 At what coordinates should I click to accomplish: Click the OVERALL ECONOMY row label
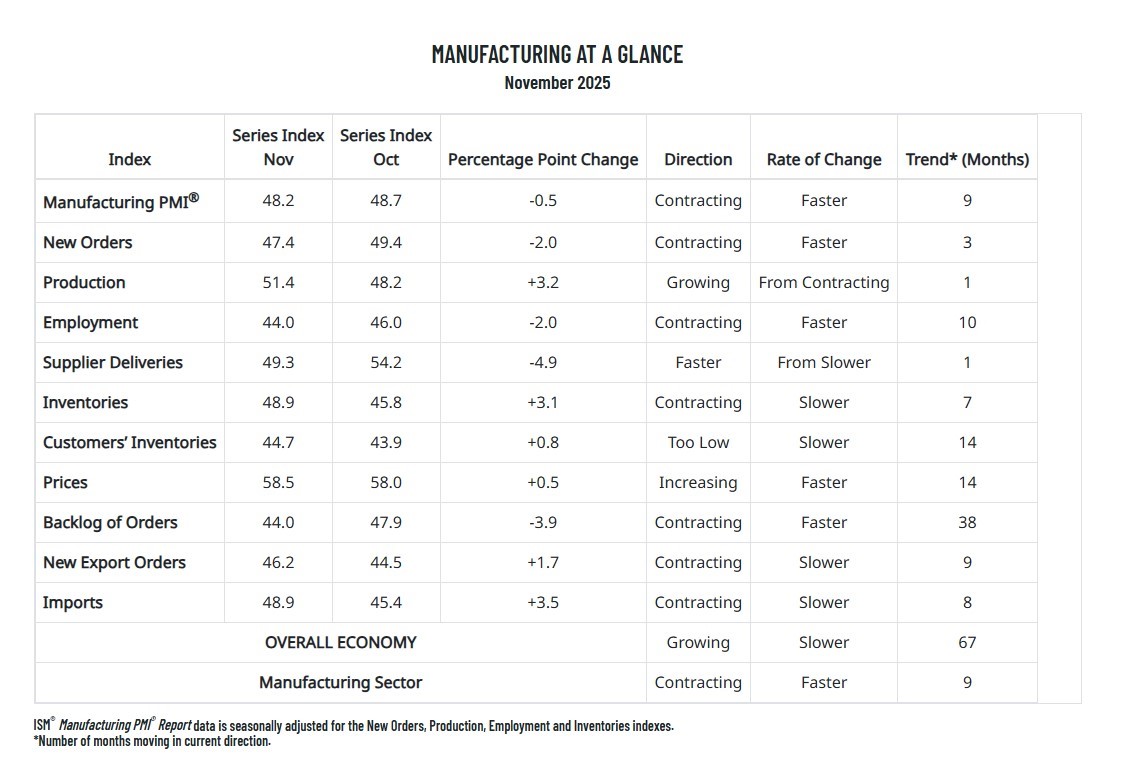340,642
